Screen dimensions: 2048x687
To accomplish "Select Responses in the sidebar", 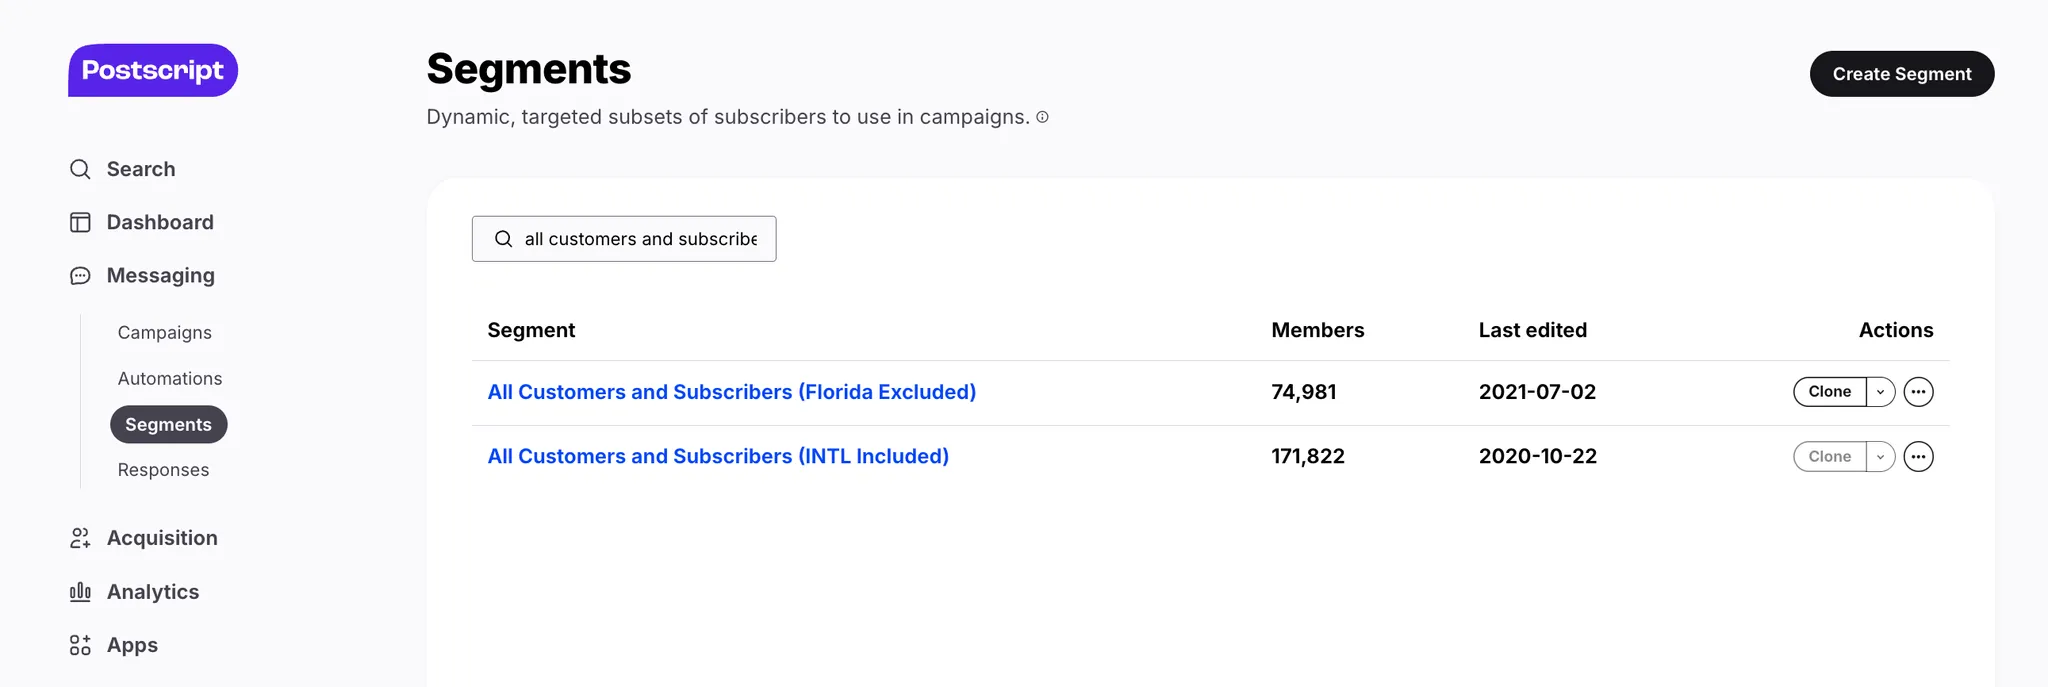I will click(163, 470).
